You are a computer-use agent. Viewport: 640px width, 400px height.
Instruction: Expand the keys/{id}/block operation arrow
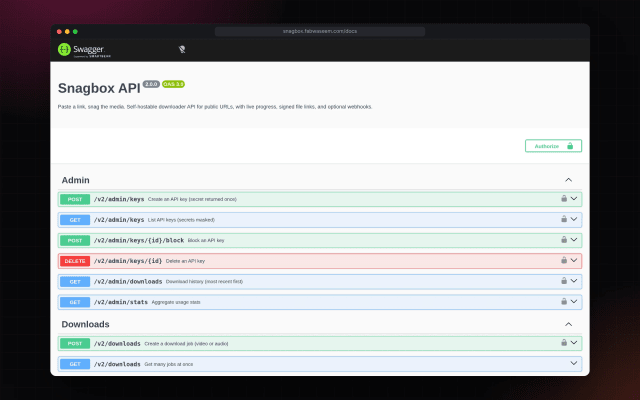(574, 240)
